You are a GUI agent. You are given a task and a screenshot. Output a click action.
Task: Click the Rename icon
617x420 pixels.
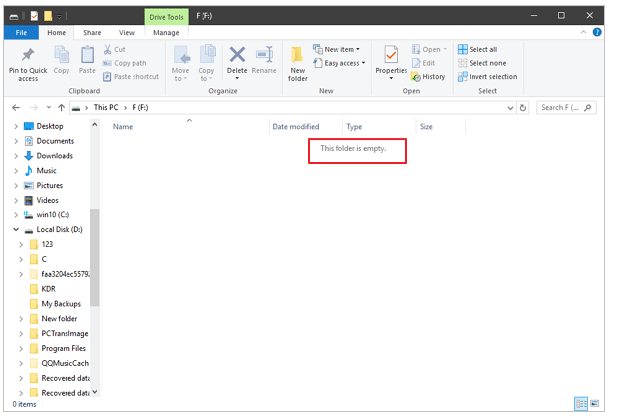click(x=264, y=56)
